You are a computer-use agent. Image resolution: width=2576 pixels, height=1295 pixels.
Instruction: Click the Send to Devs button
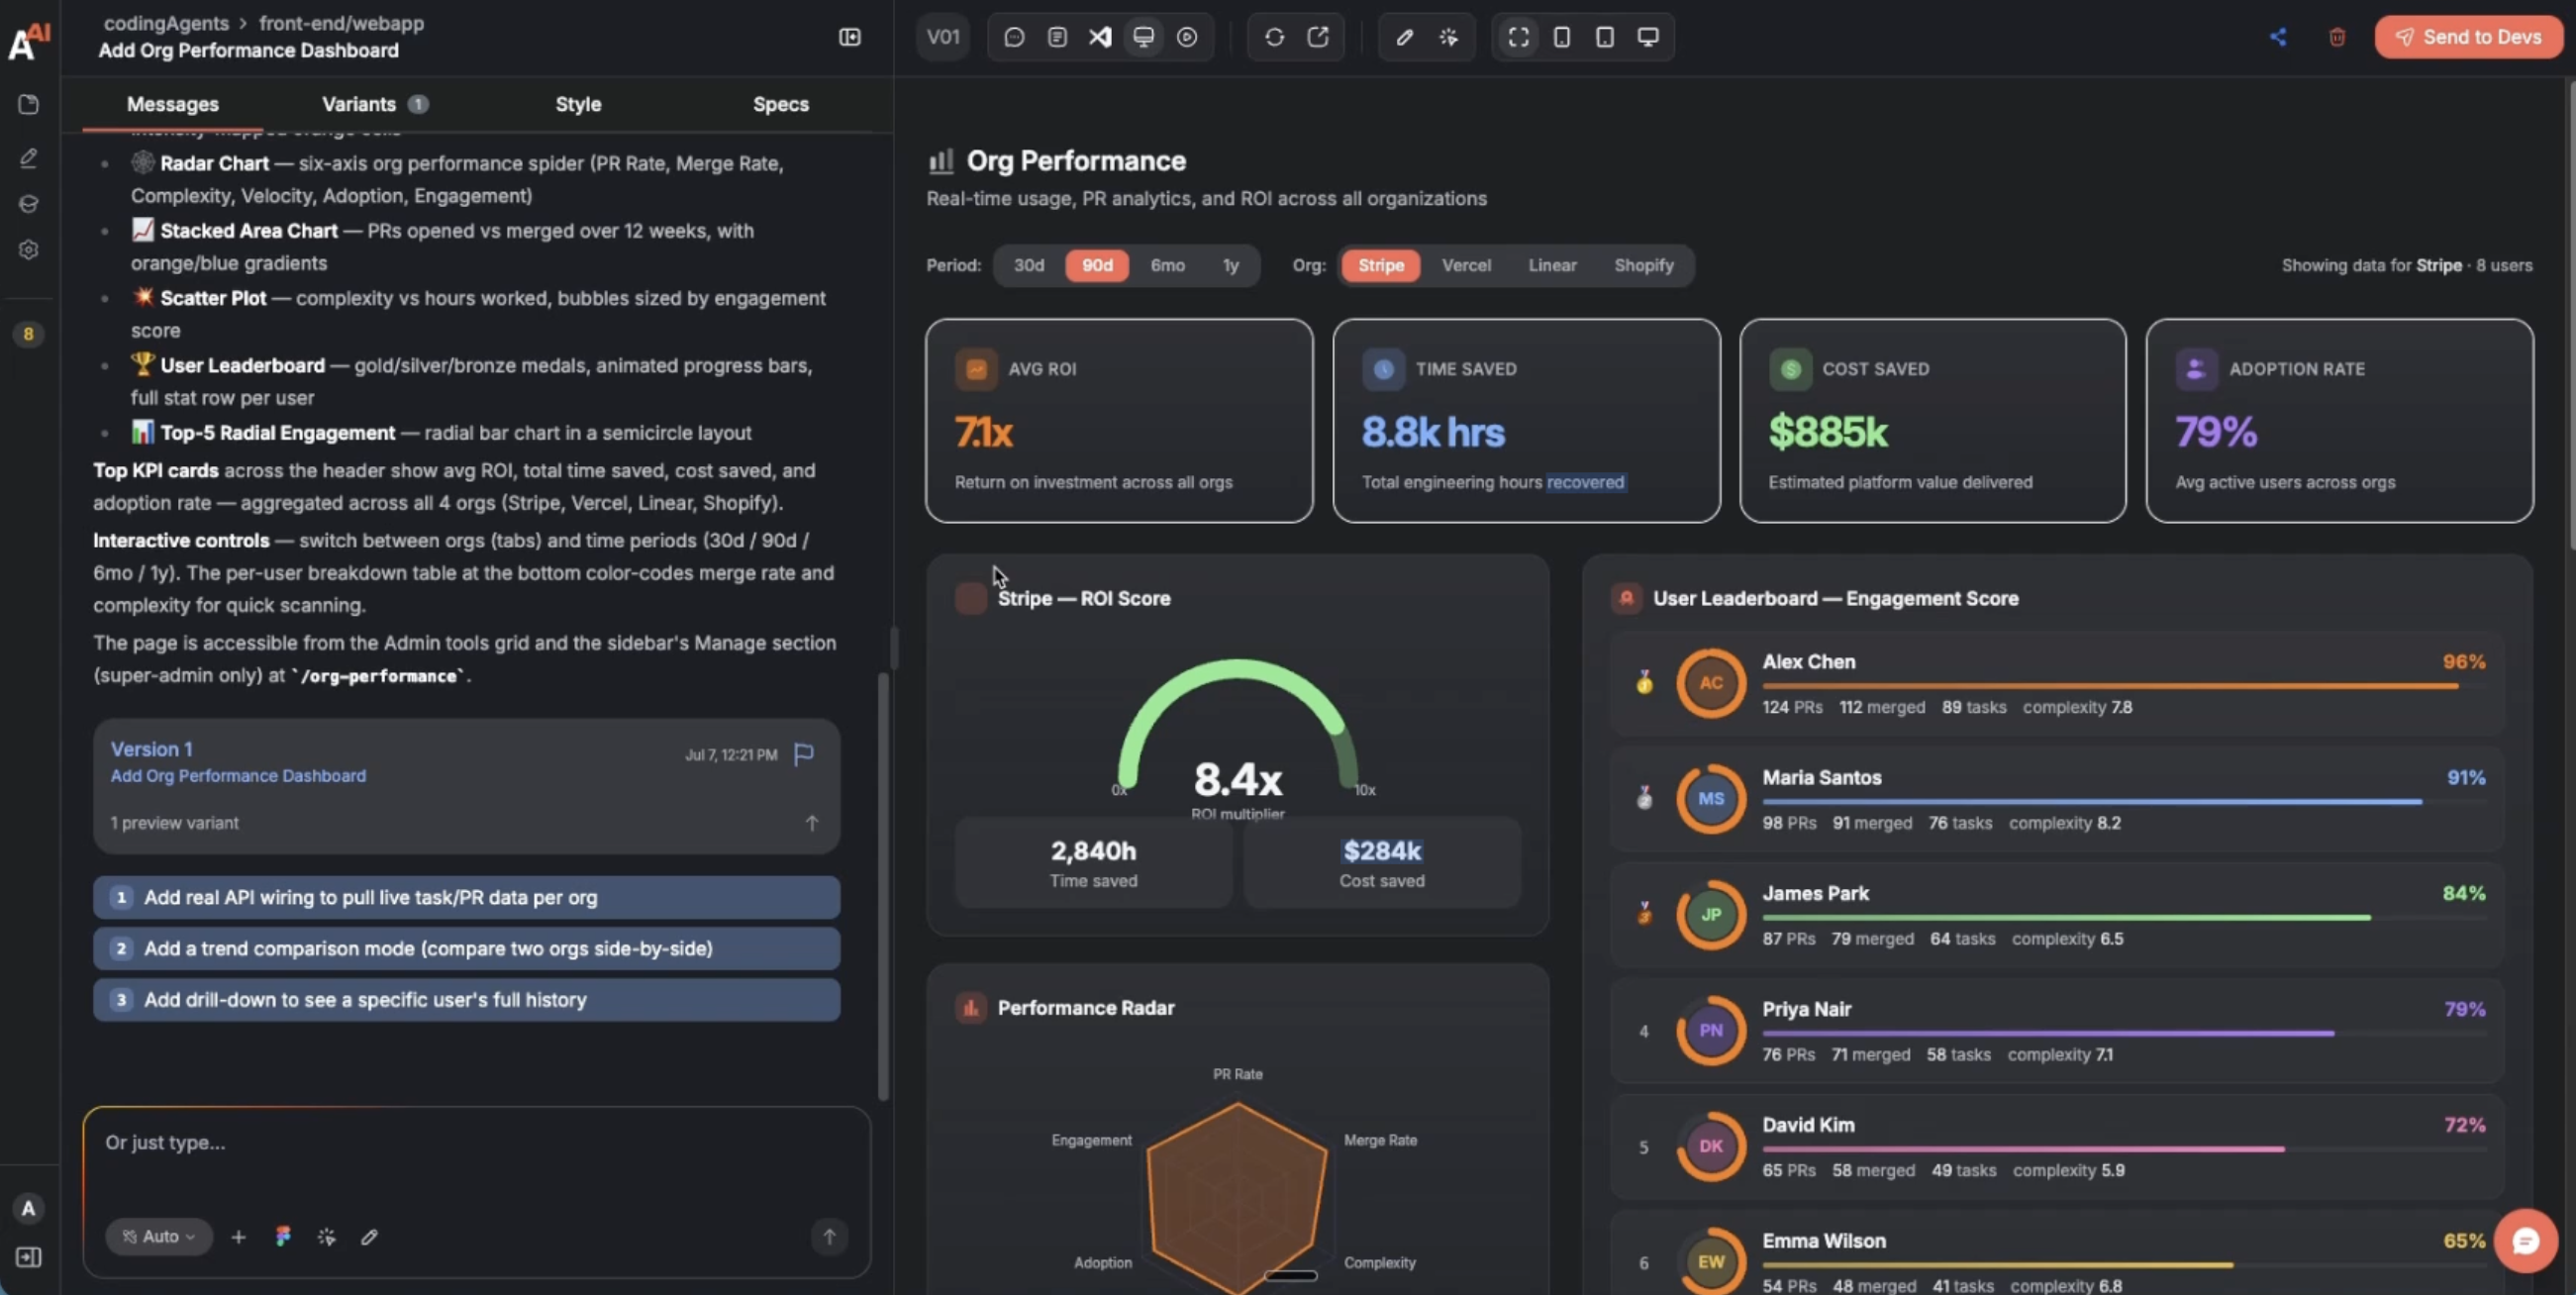tap(2468, 37)
